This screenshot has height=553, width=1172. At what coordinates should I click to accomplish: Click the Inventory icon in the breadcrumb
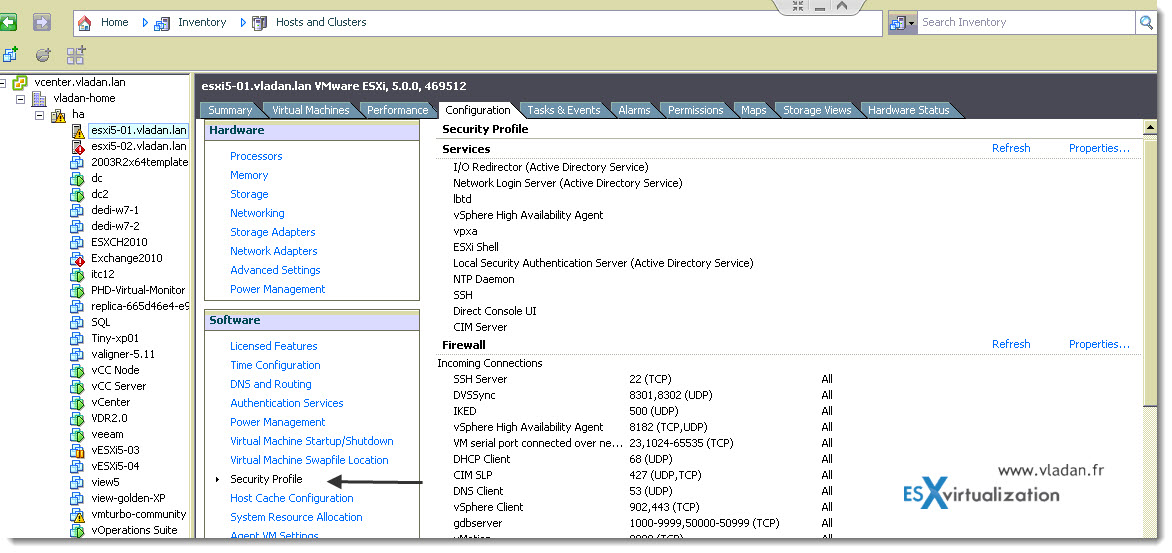click(161, 23)
